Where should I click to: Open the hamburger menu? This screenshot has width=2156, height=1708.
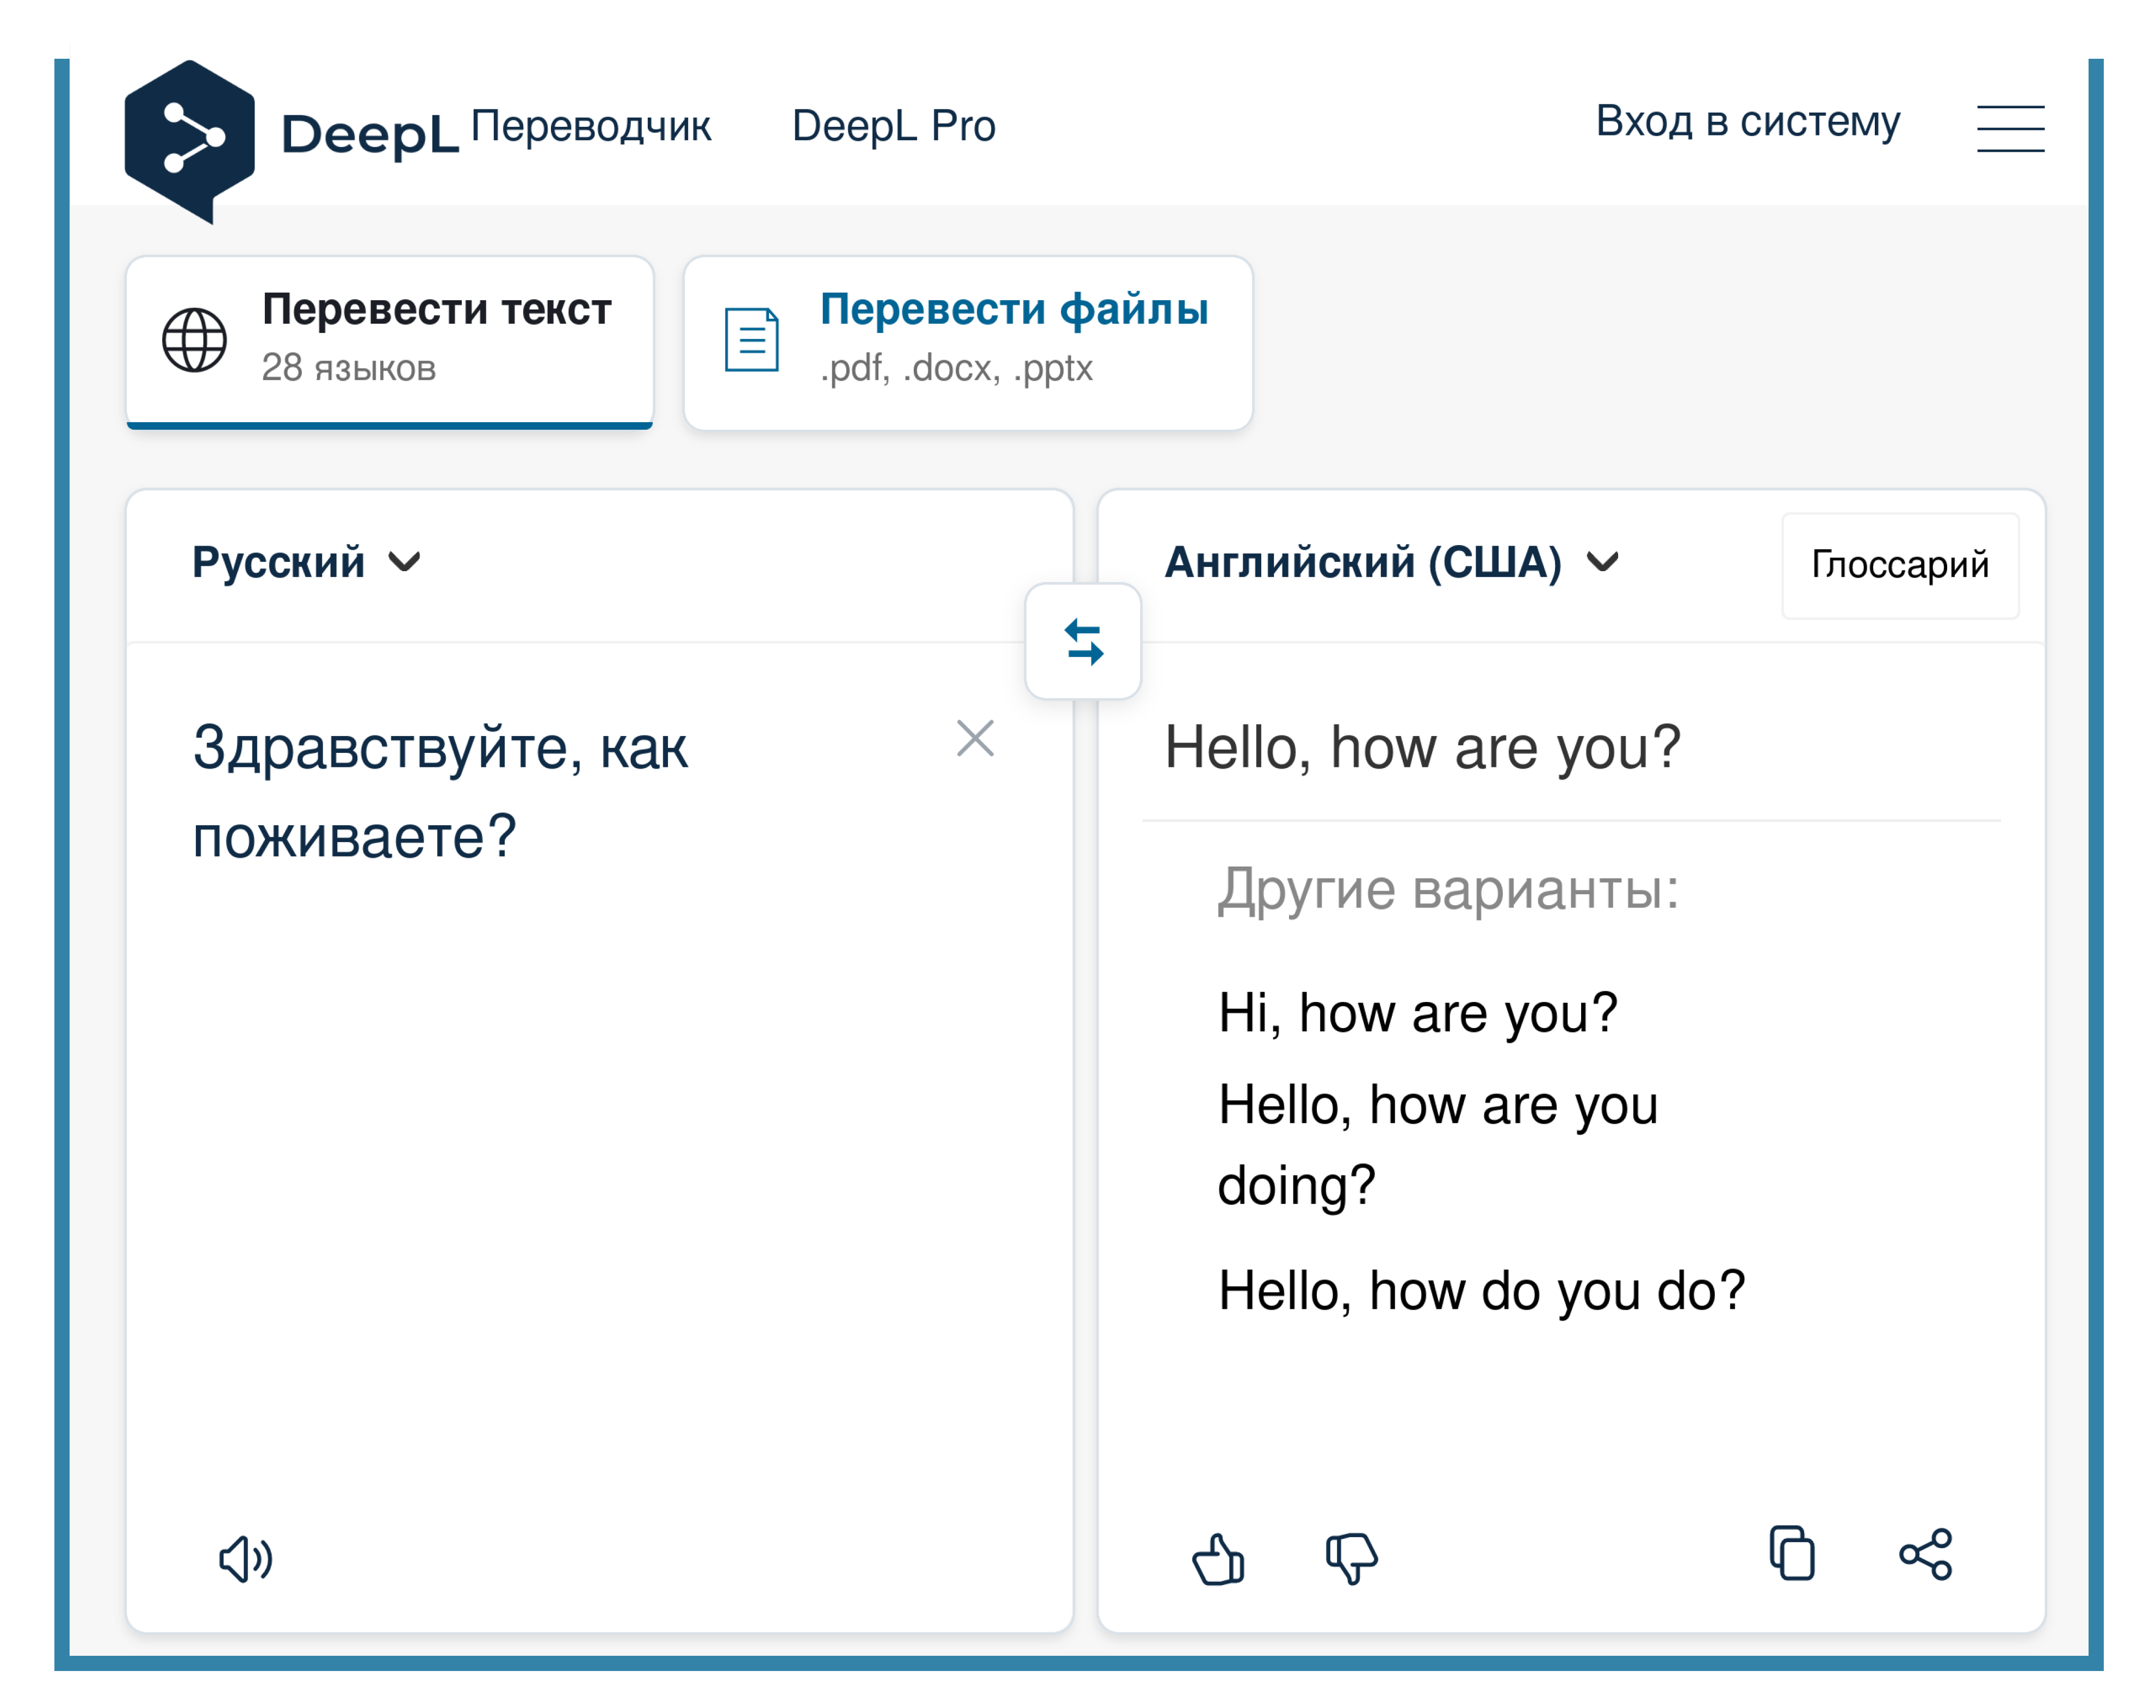click(2010, 128)
